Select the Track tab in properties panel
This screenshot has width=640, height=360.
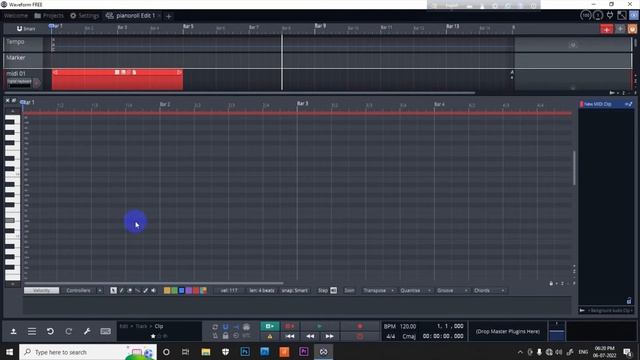tap(141, 326)
